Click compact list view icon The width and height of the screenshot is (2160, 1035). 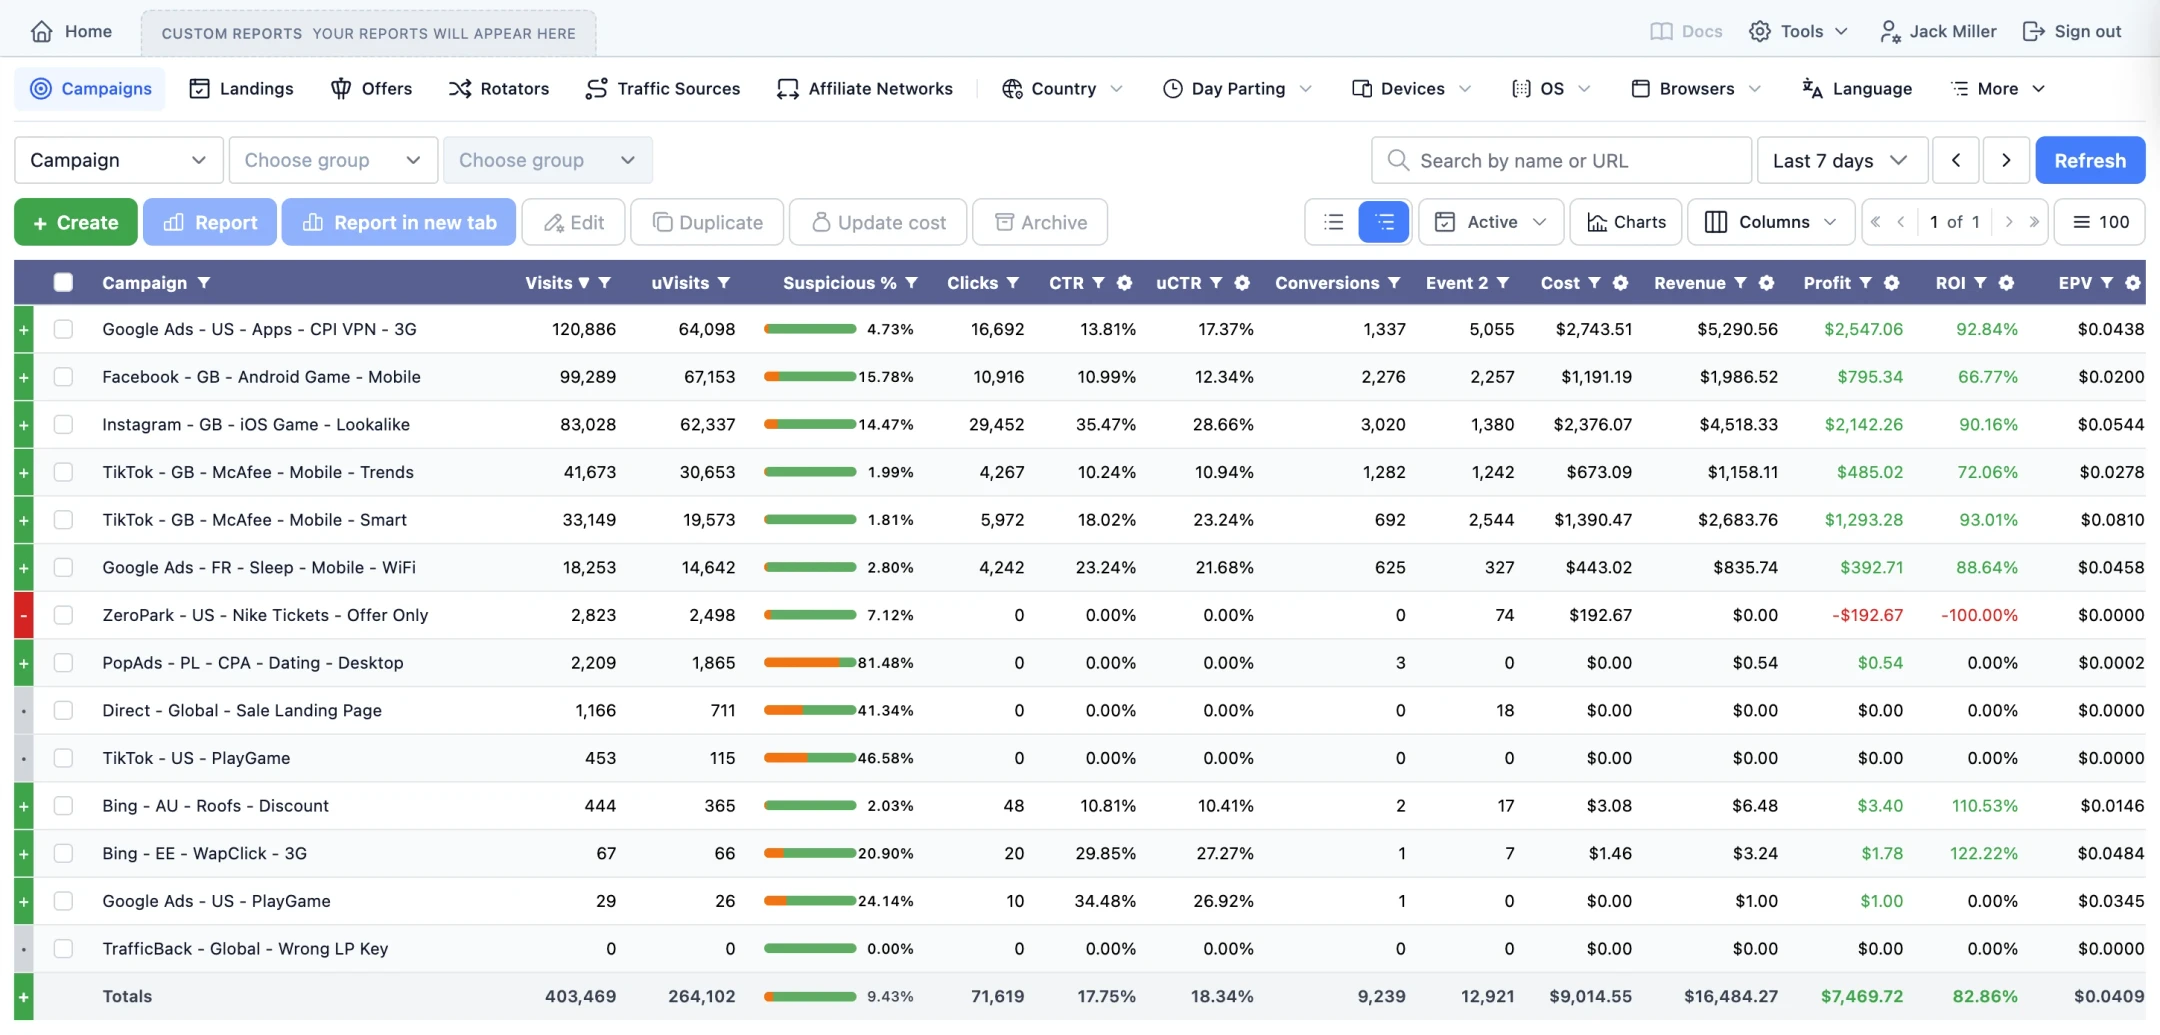pos(1333,222)
